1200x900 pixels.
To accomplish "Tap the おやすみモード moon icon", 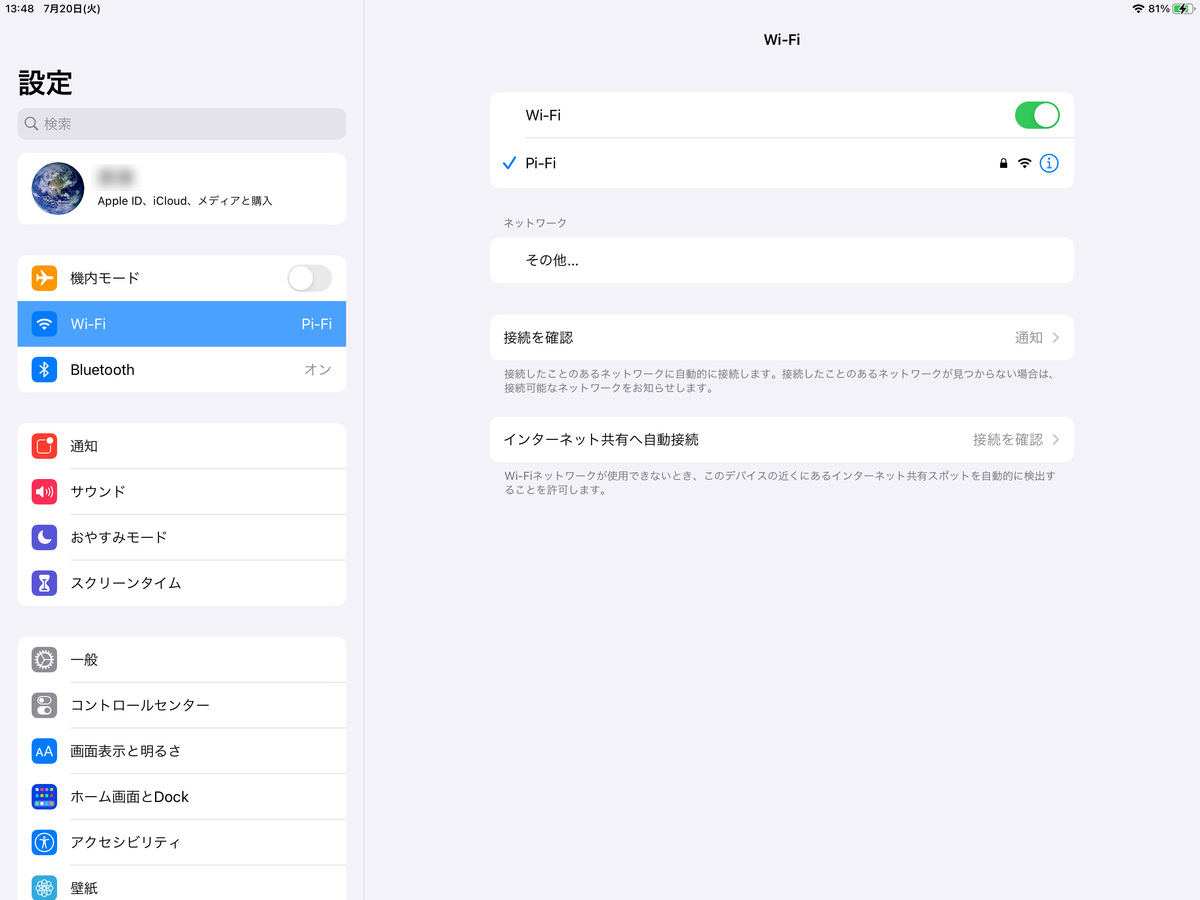I will (44, 537).
